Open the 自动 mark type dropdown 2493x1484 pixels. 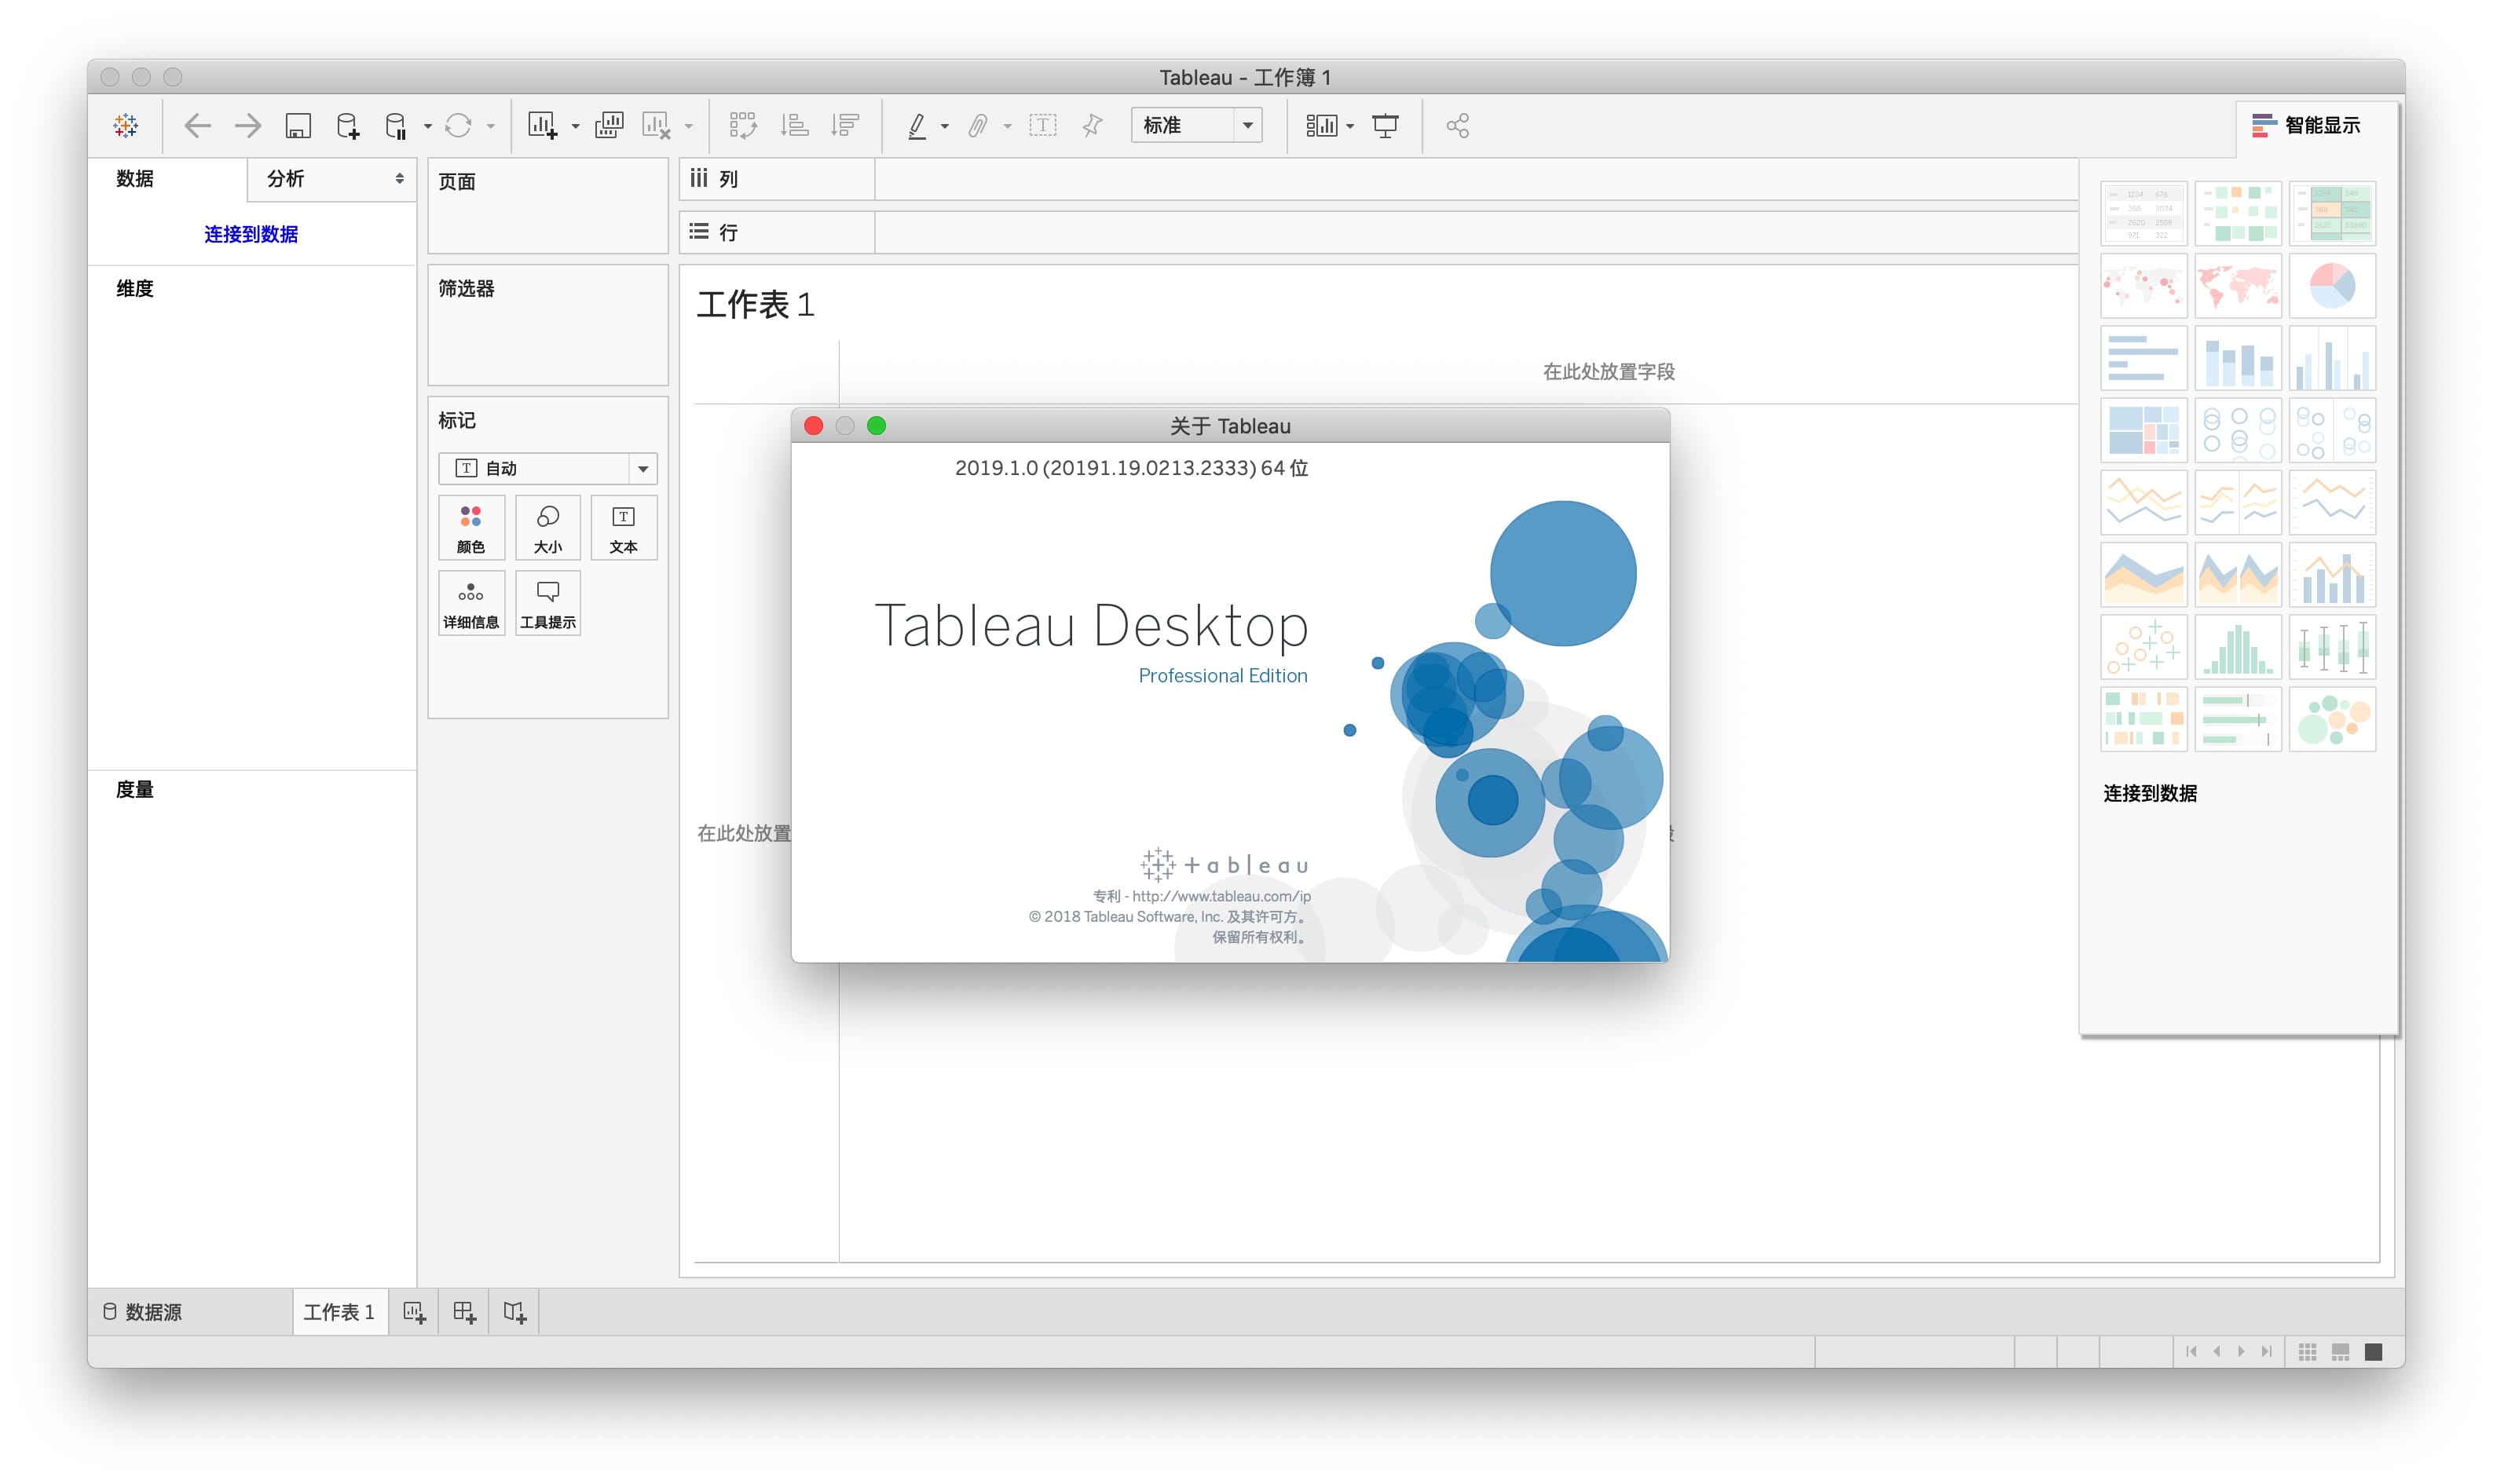pyautogui.click(x=547, y=468)
